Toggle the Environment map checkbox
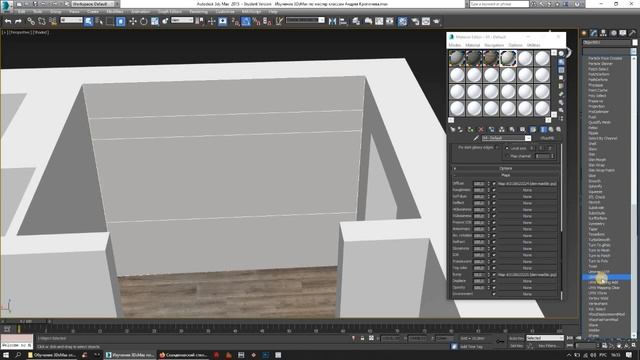 coord(494,294)
